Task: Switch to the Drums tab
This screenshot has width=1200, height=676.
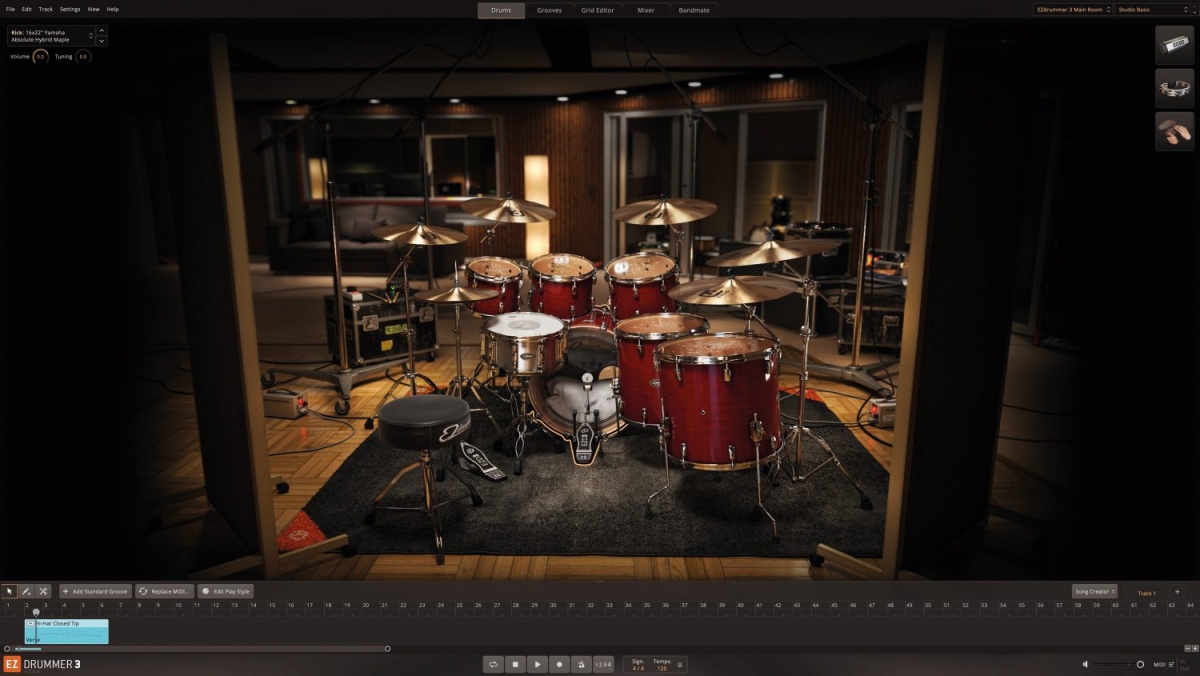Action: pos(501,10)
